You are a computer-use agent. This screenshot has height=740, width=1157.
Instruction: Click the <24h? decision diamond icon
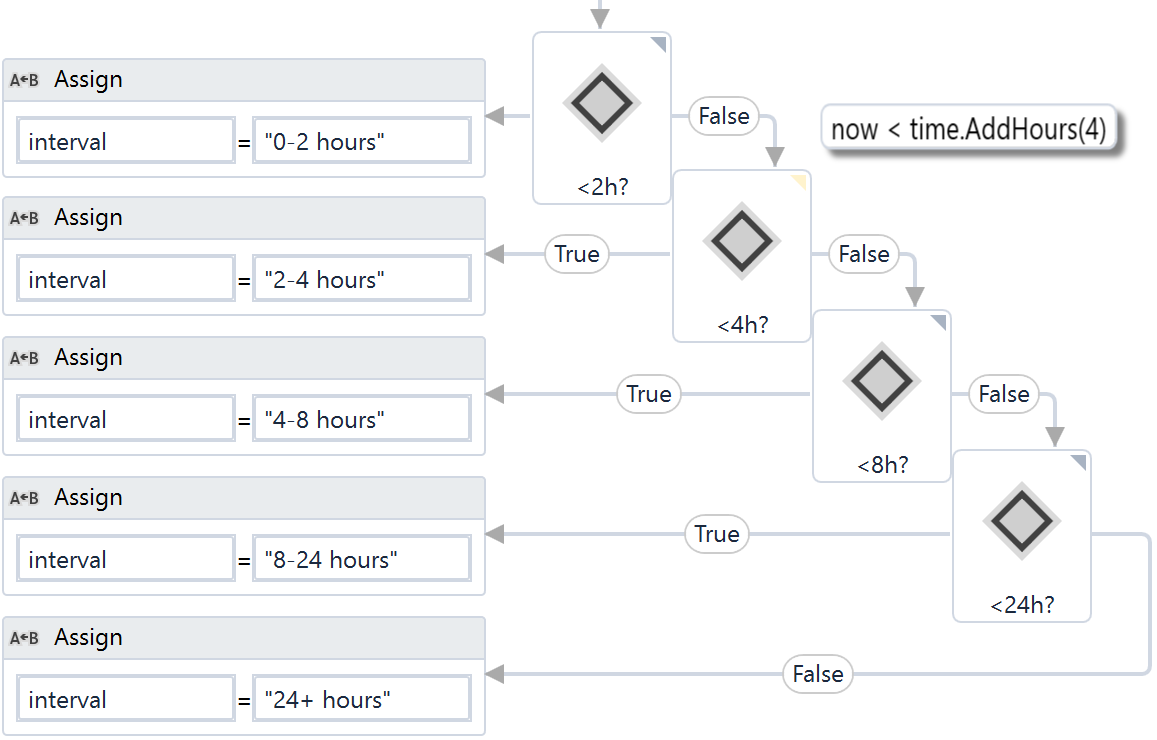(x=1021, y=521)
